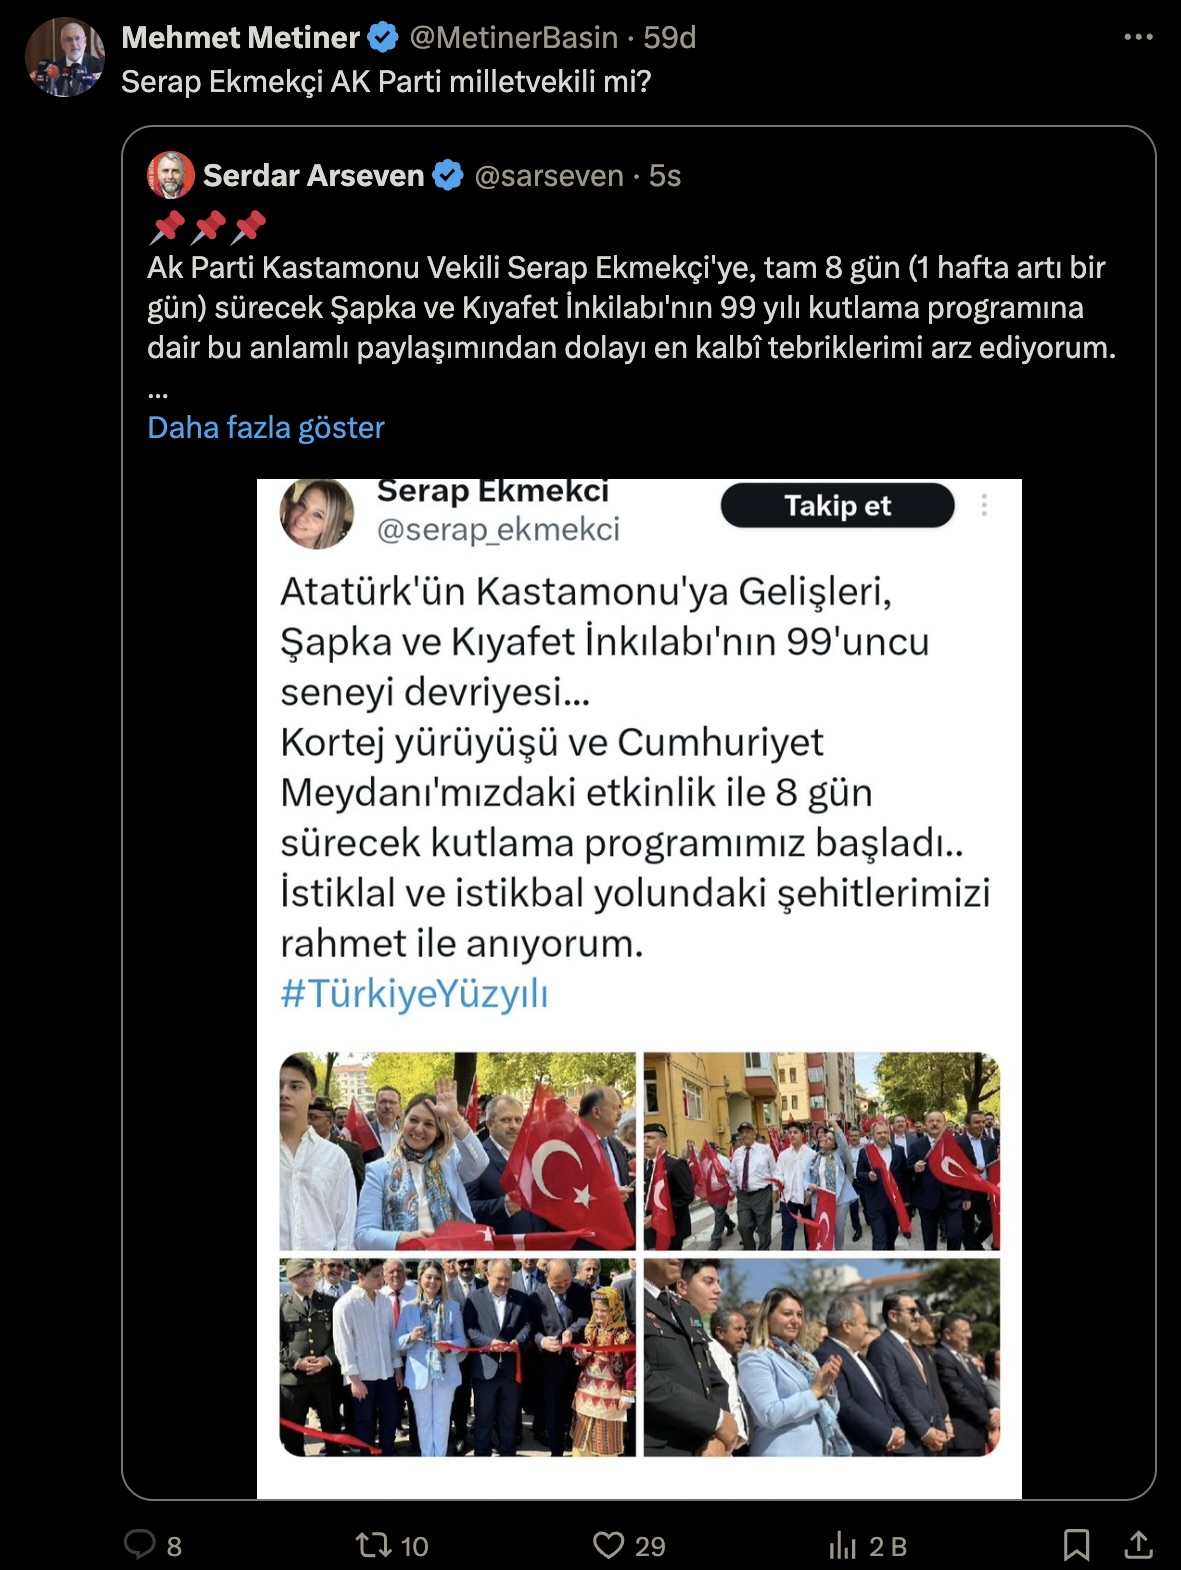Viewport: 1181px width, 1570px height.
Task: Retweet this post with the repost icon
Action: pyautogui.click(x=374, y=1545)
